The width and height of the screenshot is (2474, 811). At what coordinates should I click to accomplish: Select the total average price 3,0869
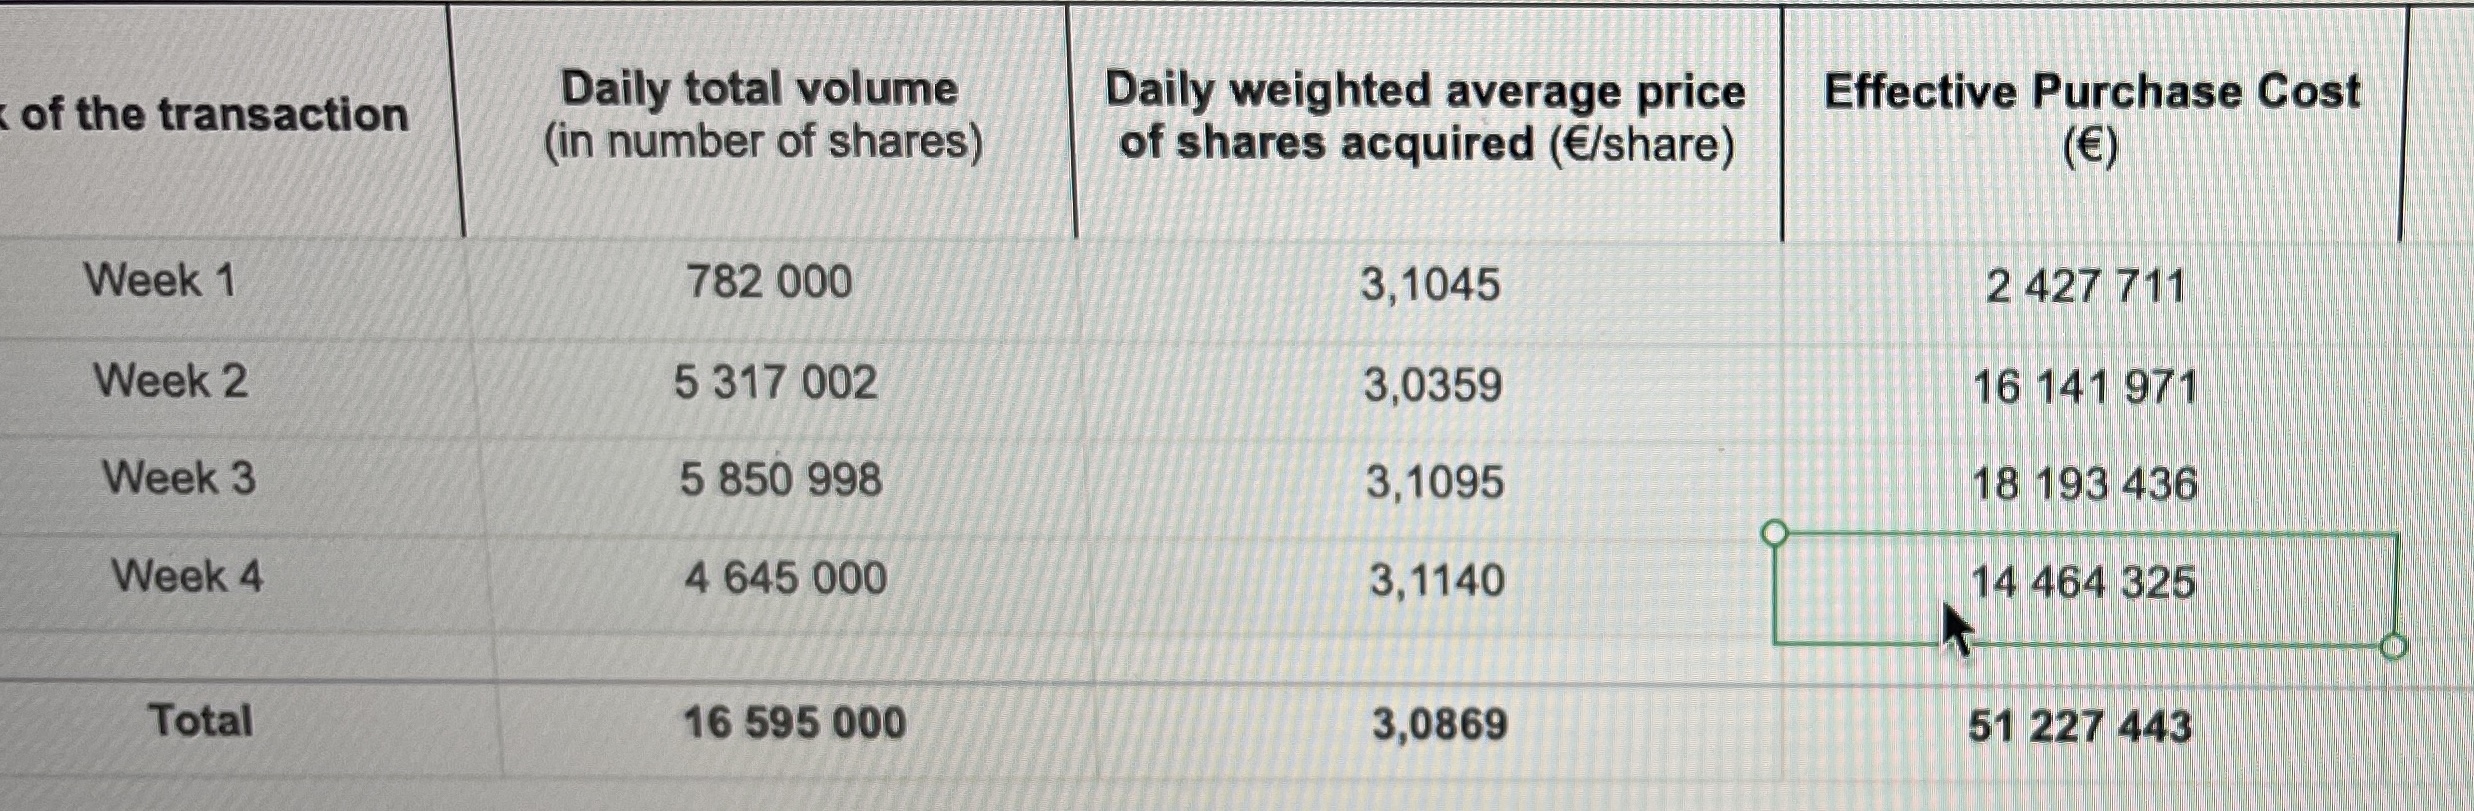1440,725
